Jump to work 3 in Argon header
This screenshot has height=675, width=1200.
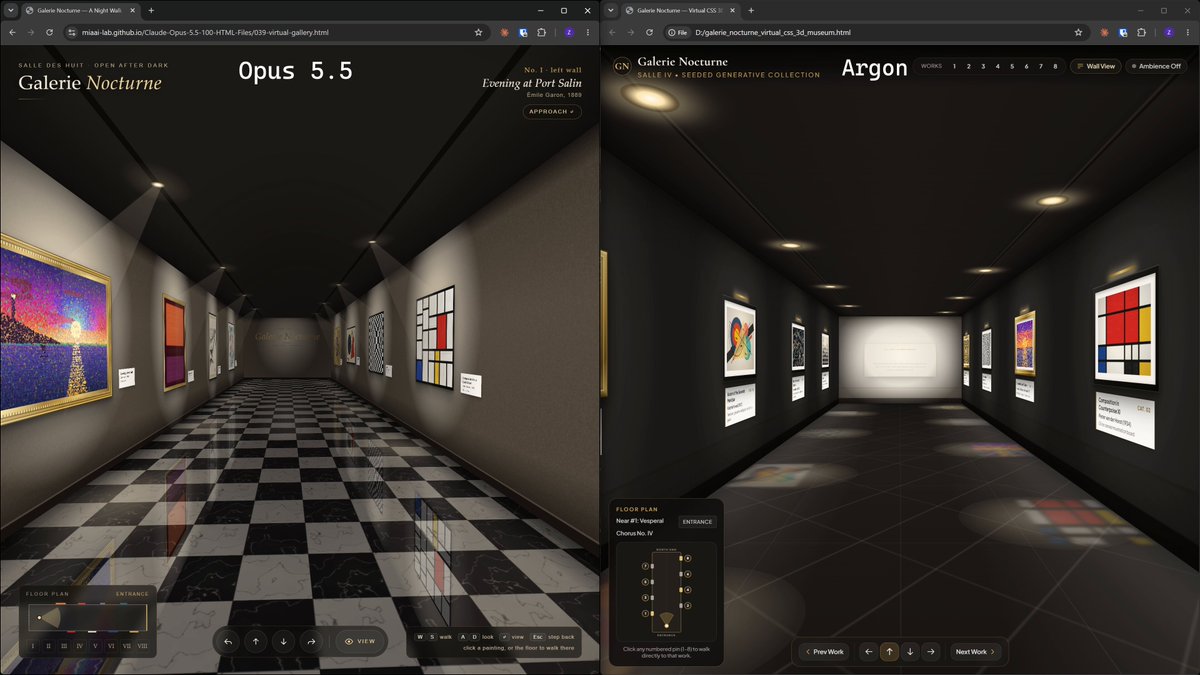point(983,66)
